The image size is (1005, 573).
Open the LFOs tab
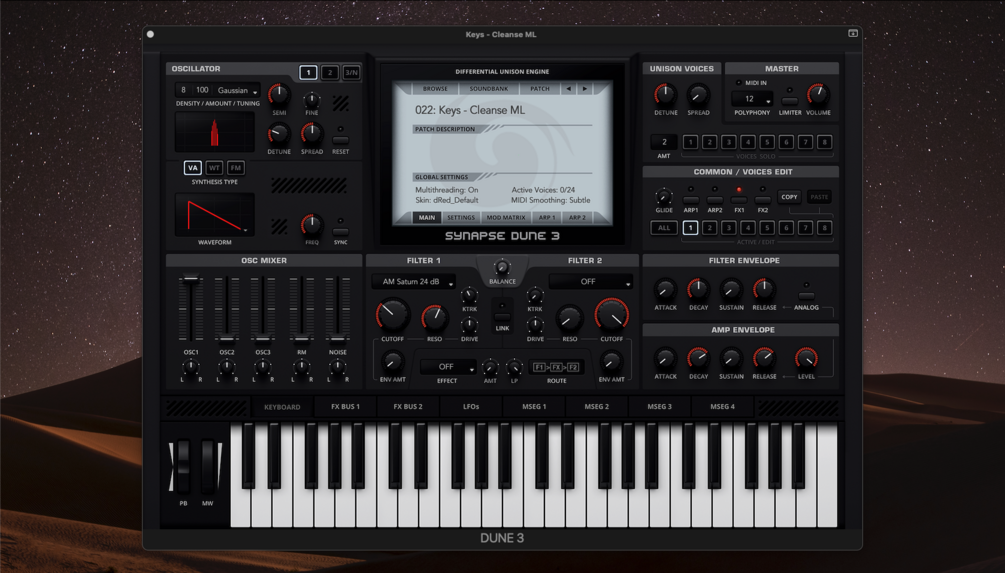[x=471, y=407]
